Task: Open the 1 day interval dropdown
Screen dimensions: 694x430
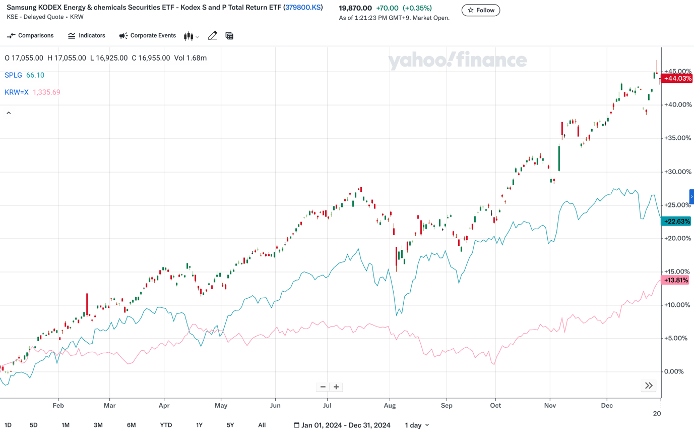Action: [417, 425]
